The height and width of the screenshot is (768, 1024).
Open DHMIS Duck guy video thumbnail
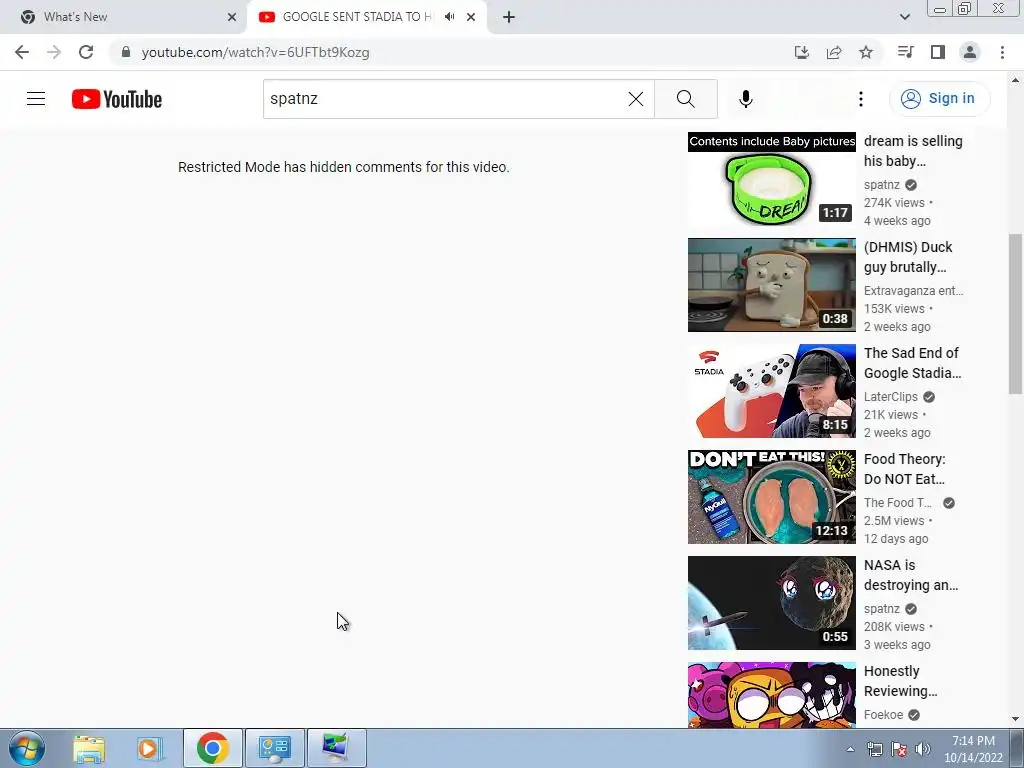click(x=771, y=285)
